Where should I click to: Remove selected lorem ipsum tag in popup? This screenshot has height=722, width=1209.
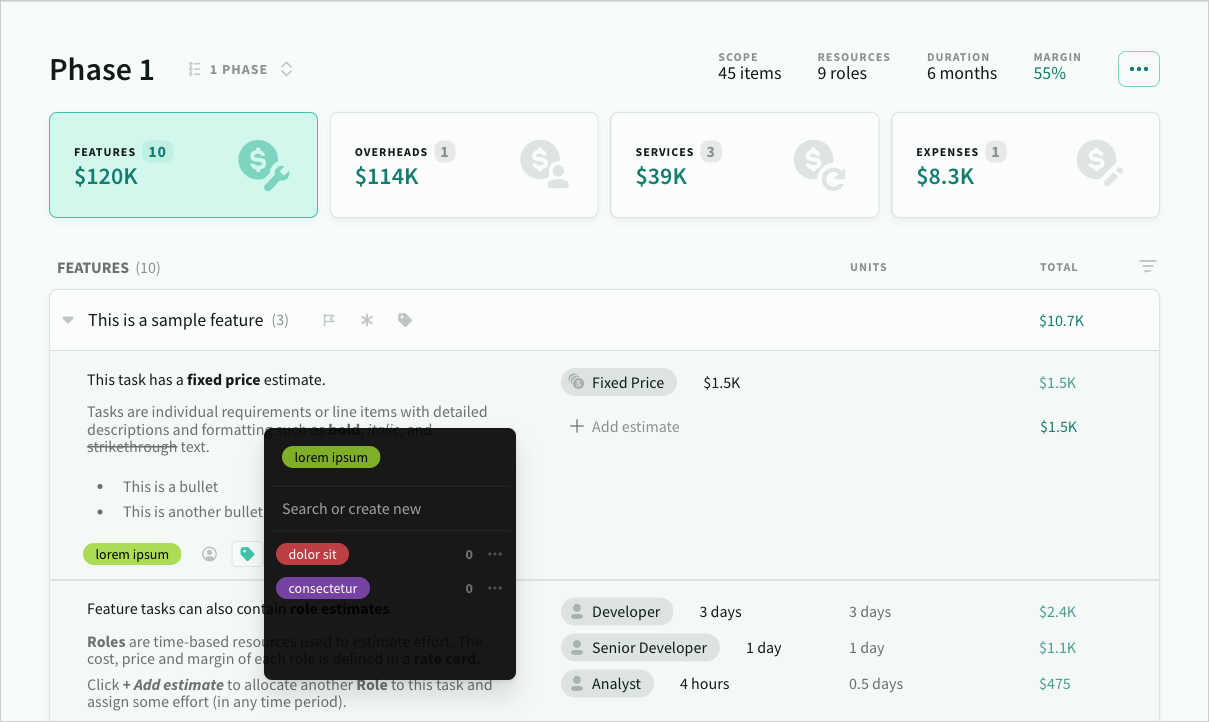(331, 457)
